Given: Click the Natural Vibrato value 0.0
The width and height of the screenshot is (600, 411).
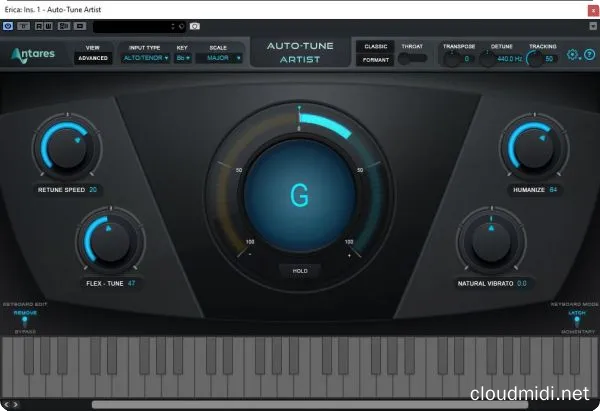Looking at the screenshot, I should 522,283.
